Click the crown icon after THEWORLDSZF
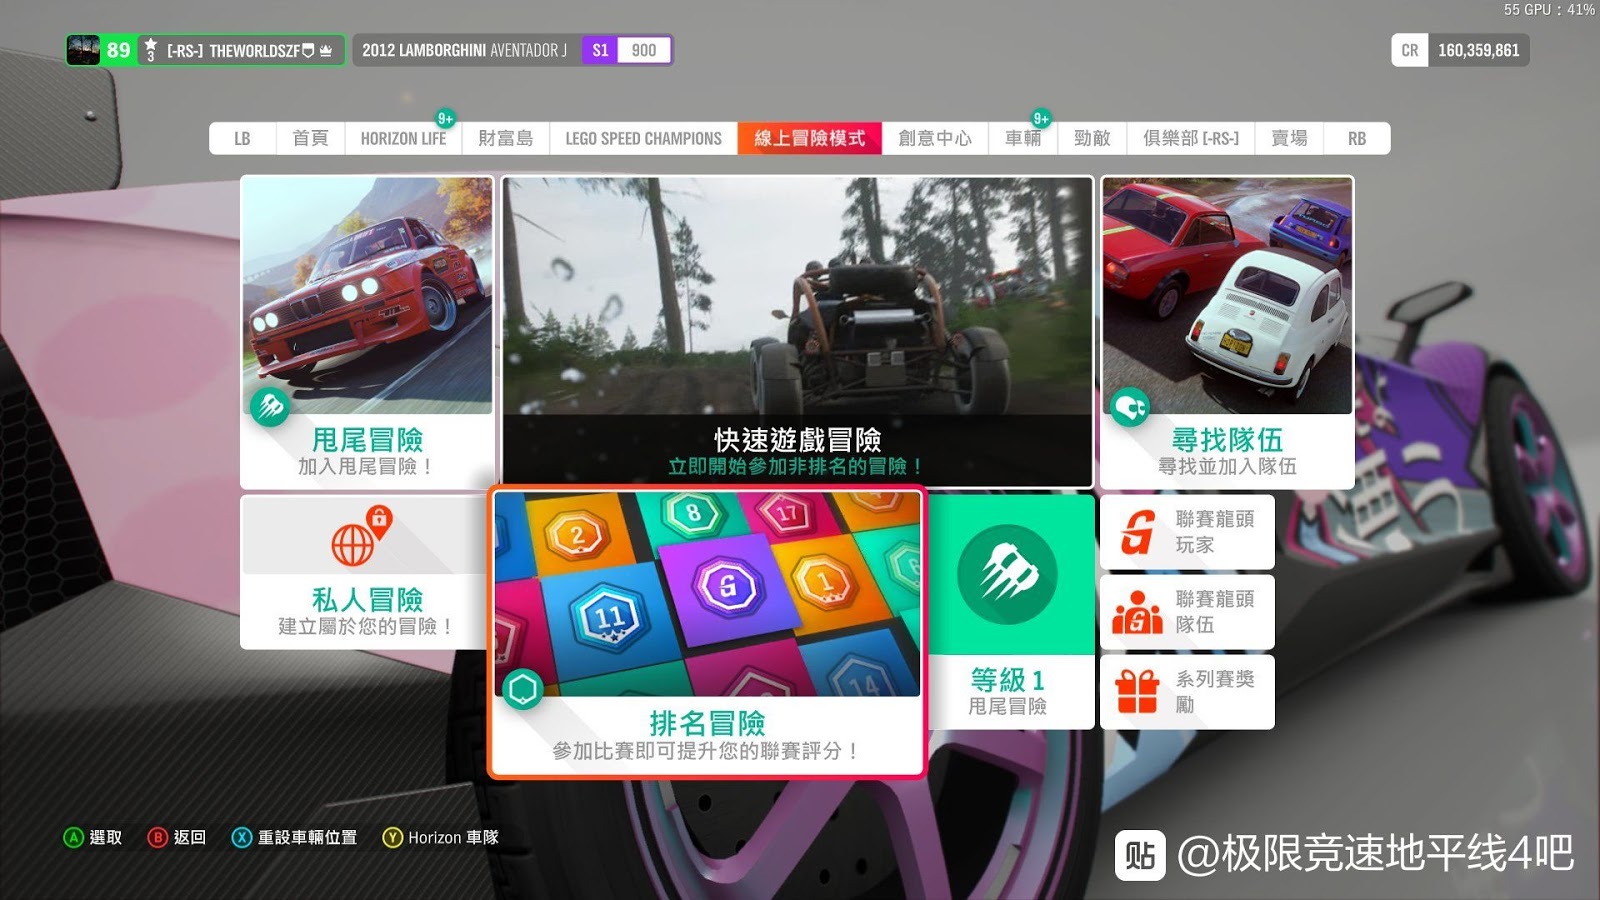 pyautogui.click(x=326, y=50)
